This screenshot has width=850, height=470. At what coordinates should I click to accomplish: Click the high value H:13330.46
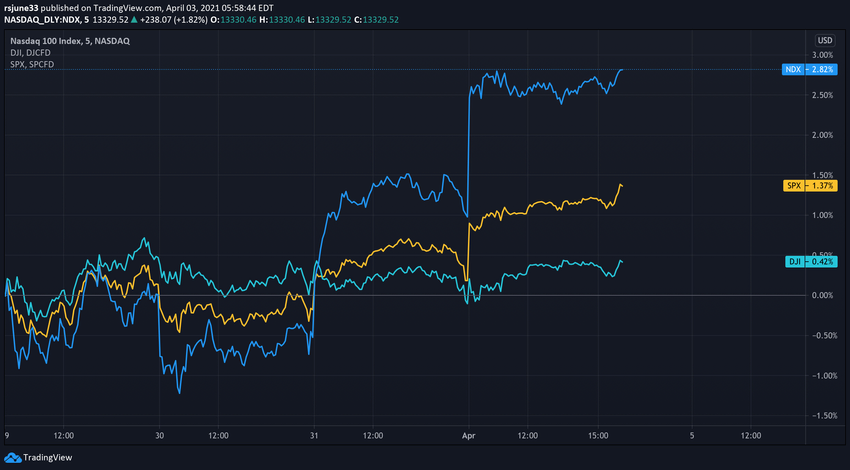pos(282,20)
